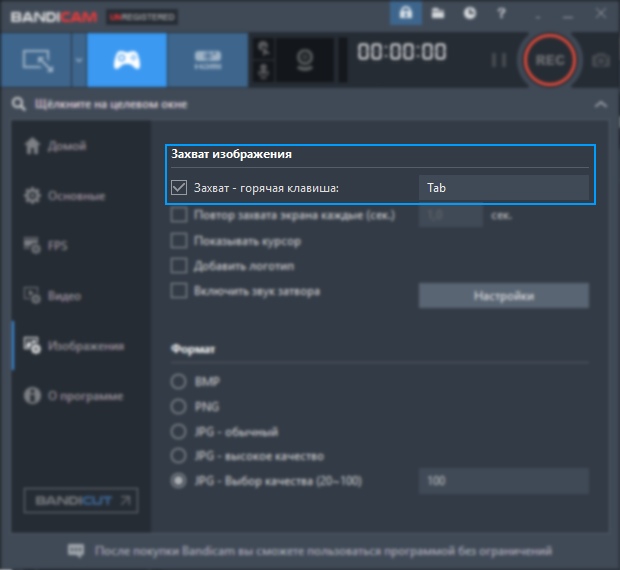Click the repeat capture seconds field
This screenshot has width=620, height=570.
450,215
